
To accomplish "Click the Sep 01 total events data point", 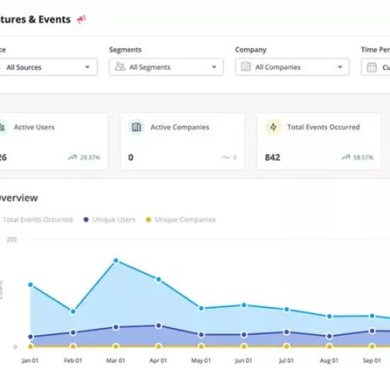I will pyautogui.click(x=372, y=316).
